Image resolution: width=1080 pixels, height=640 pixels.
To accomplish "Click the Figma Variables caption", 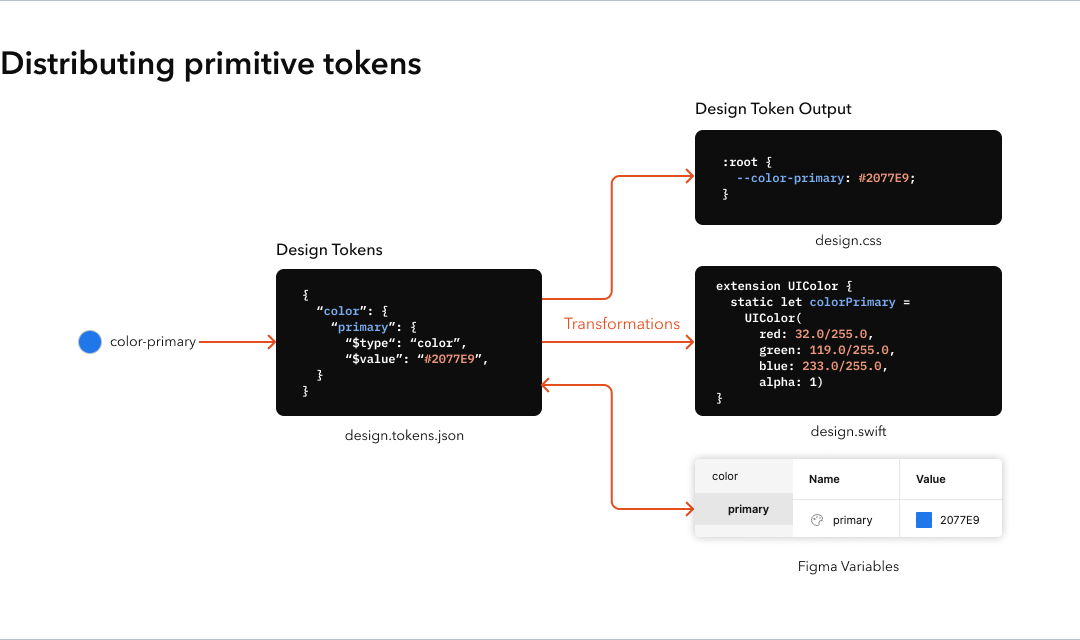I will click(848, 566).
